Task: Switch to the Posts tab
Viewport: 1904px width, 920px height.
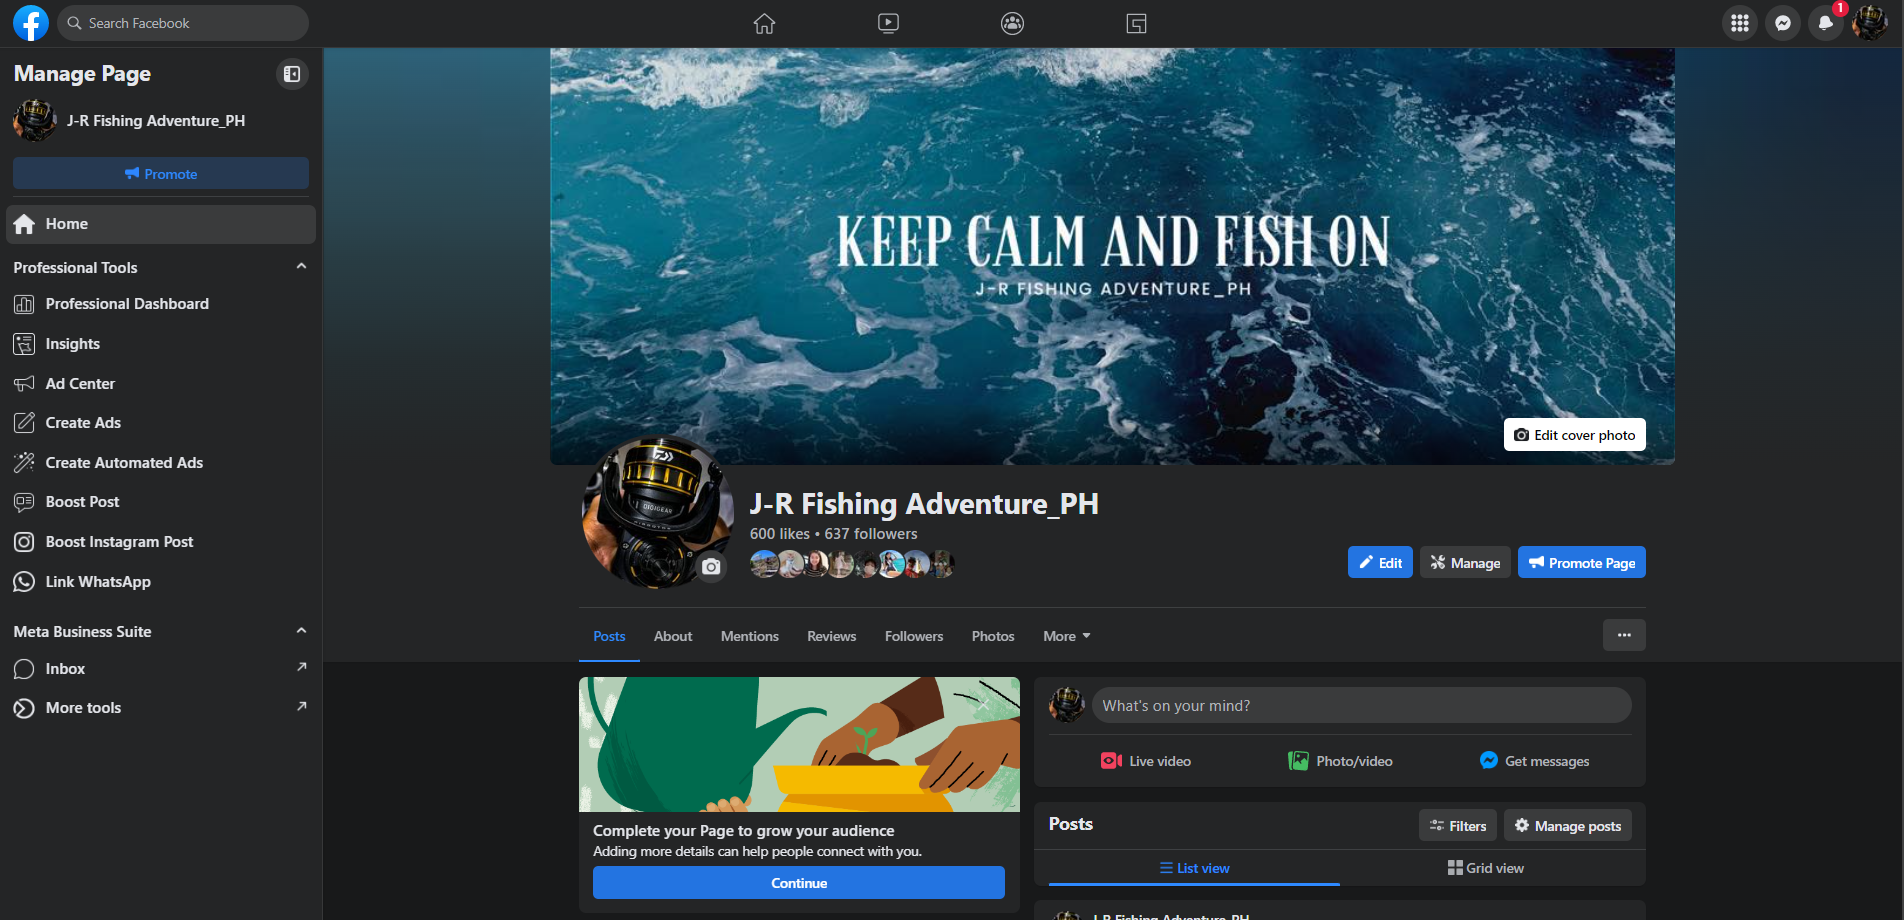Action: pyautogui.click(x=609, y=636)
